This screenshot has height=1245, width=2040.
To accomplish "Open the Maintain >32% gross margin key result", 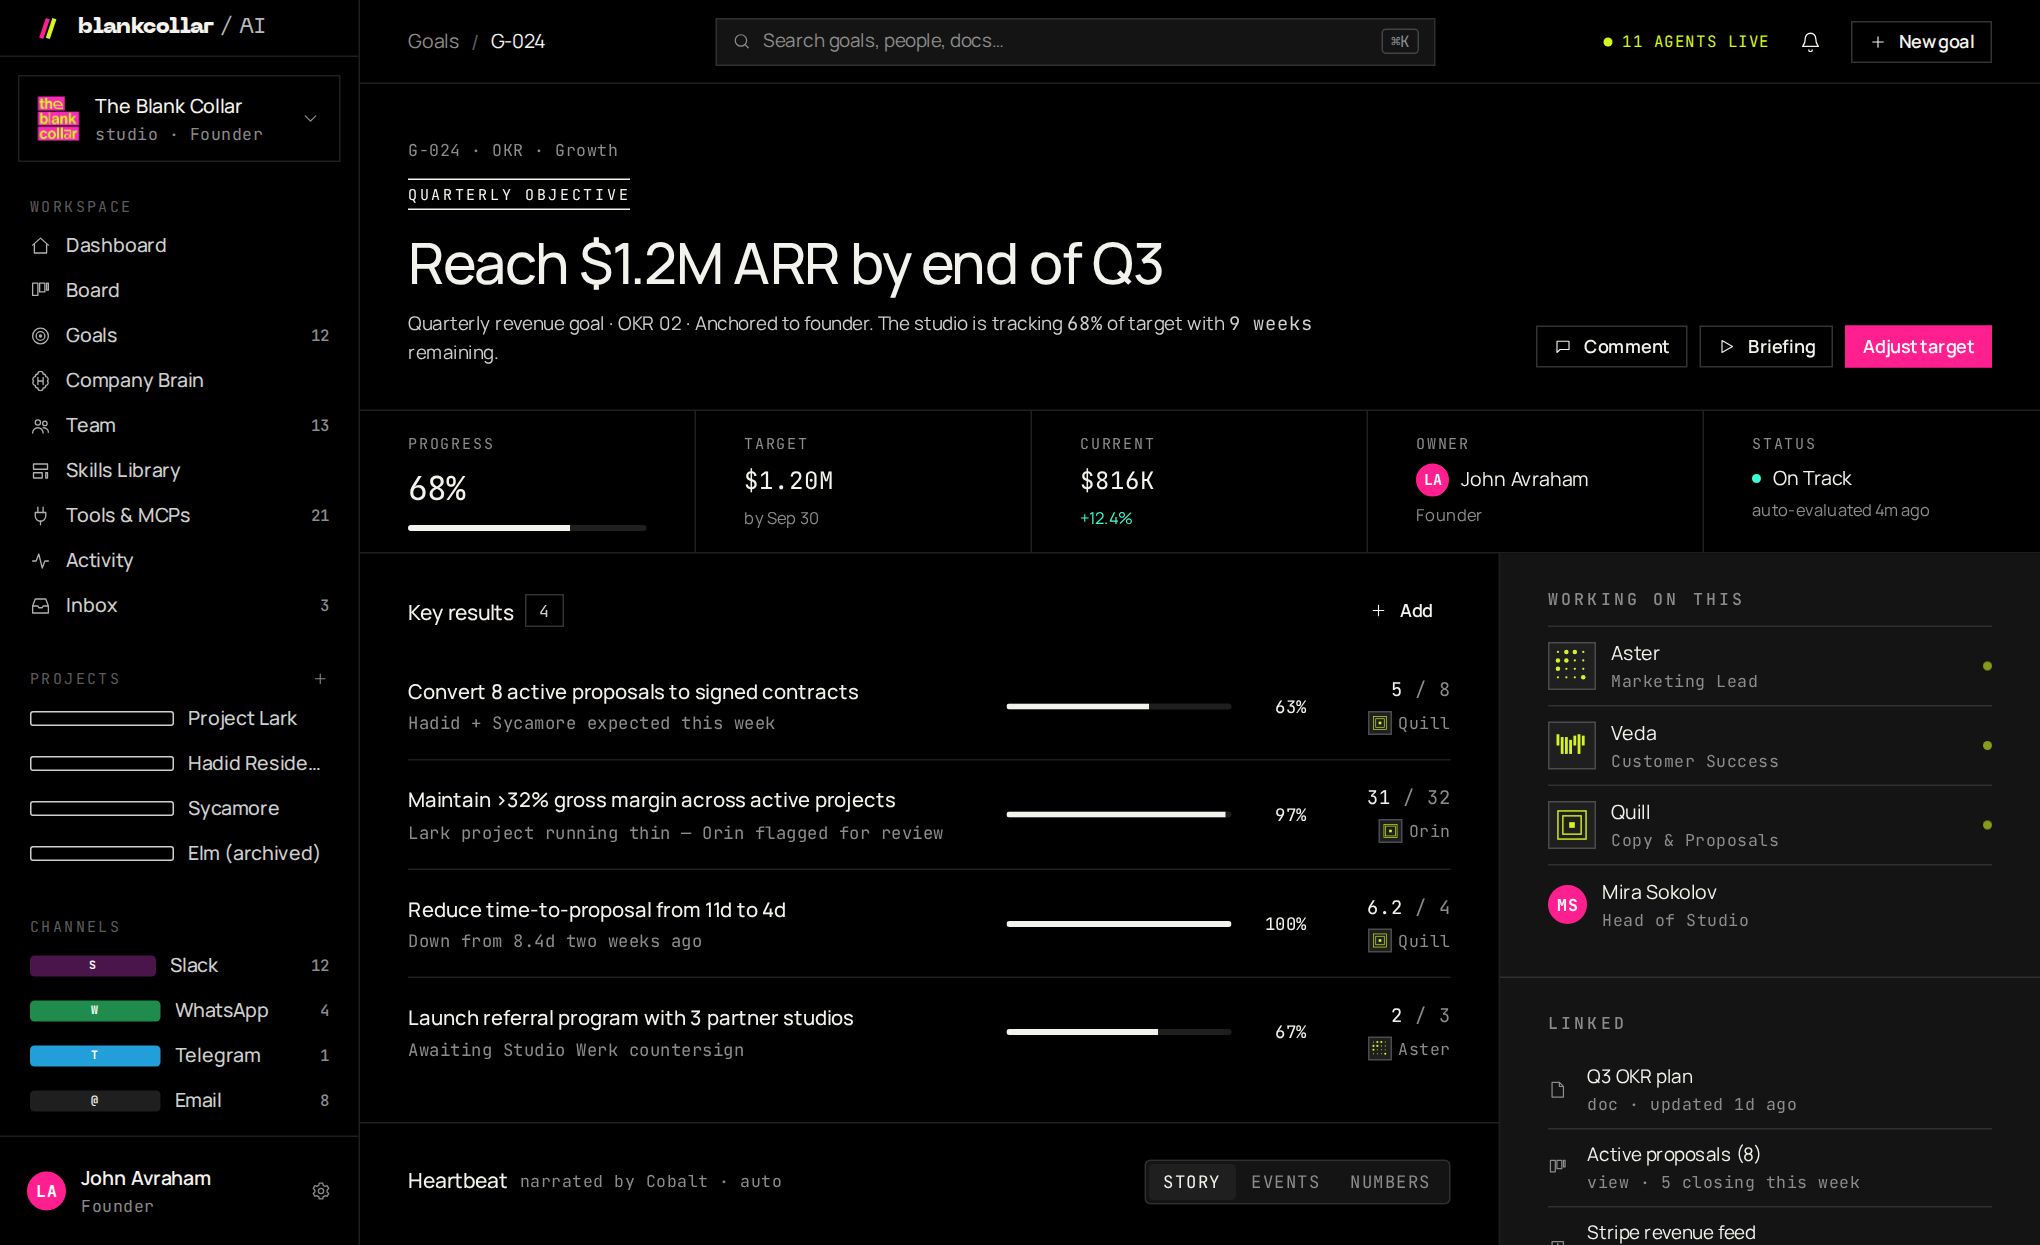I will tap(929, 815).
